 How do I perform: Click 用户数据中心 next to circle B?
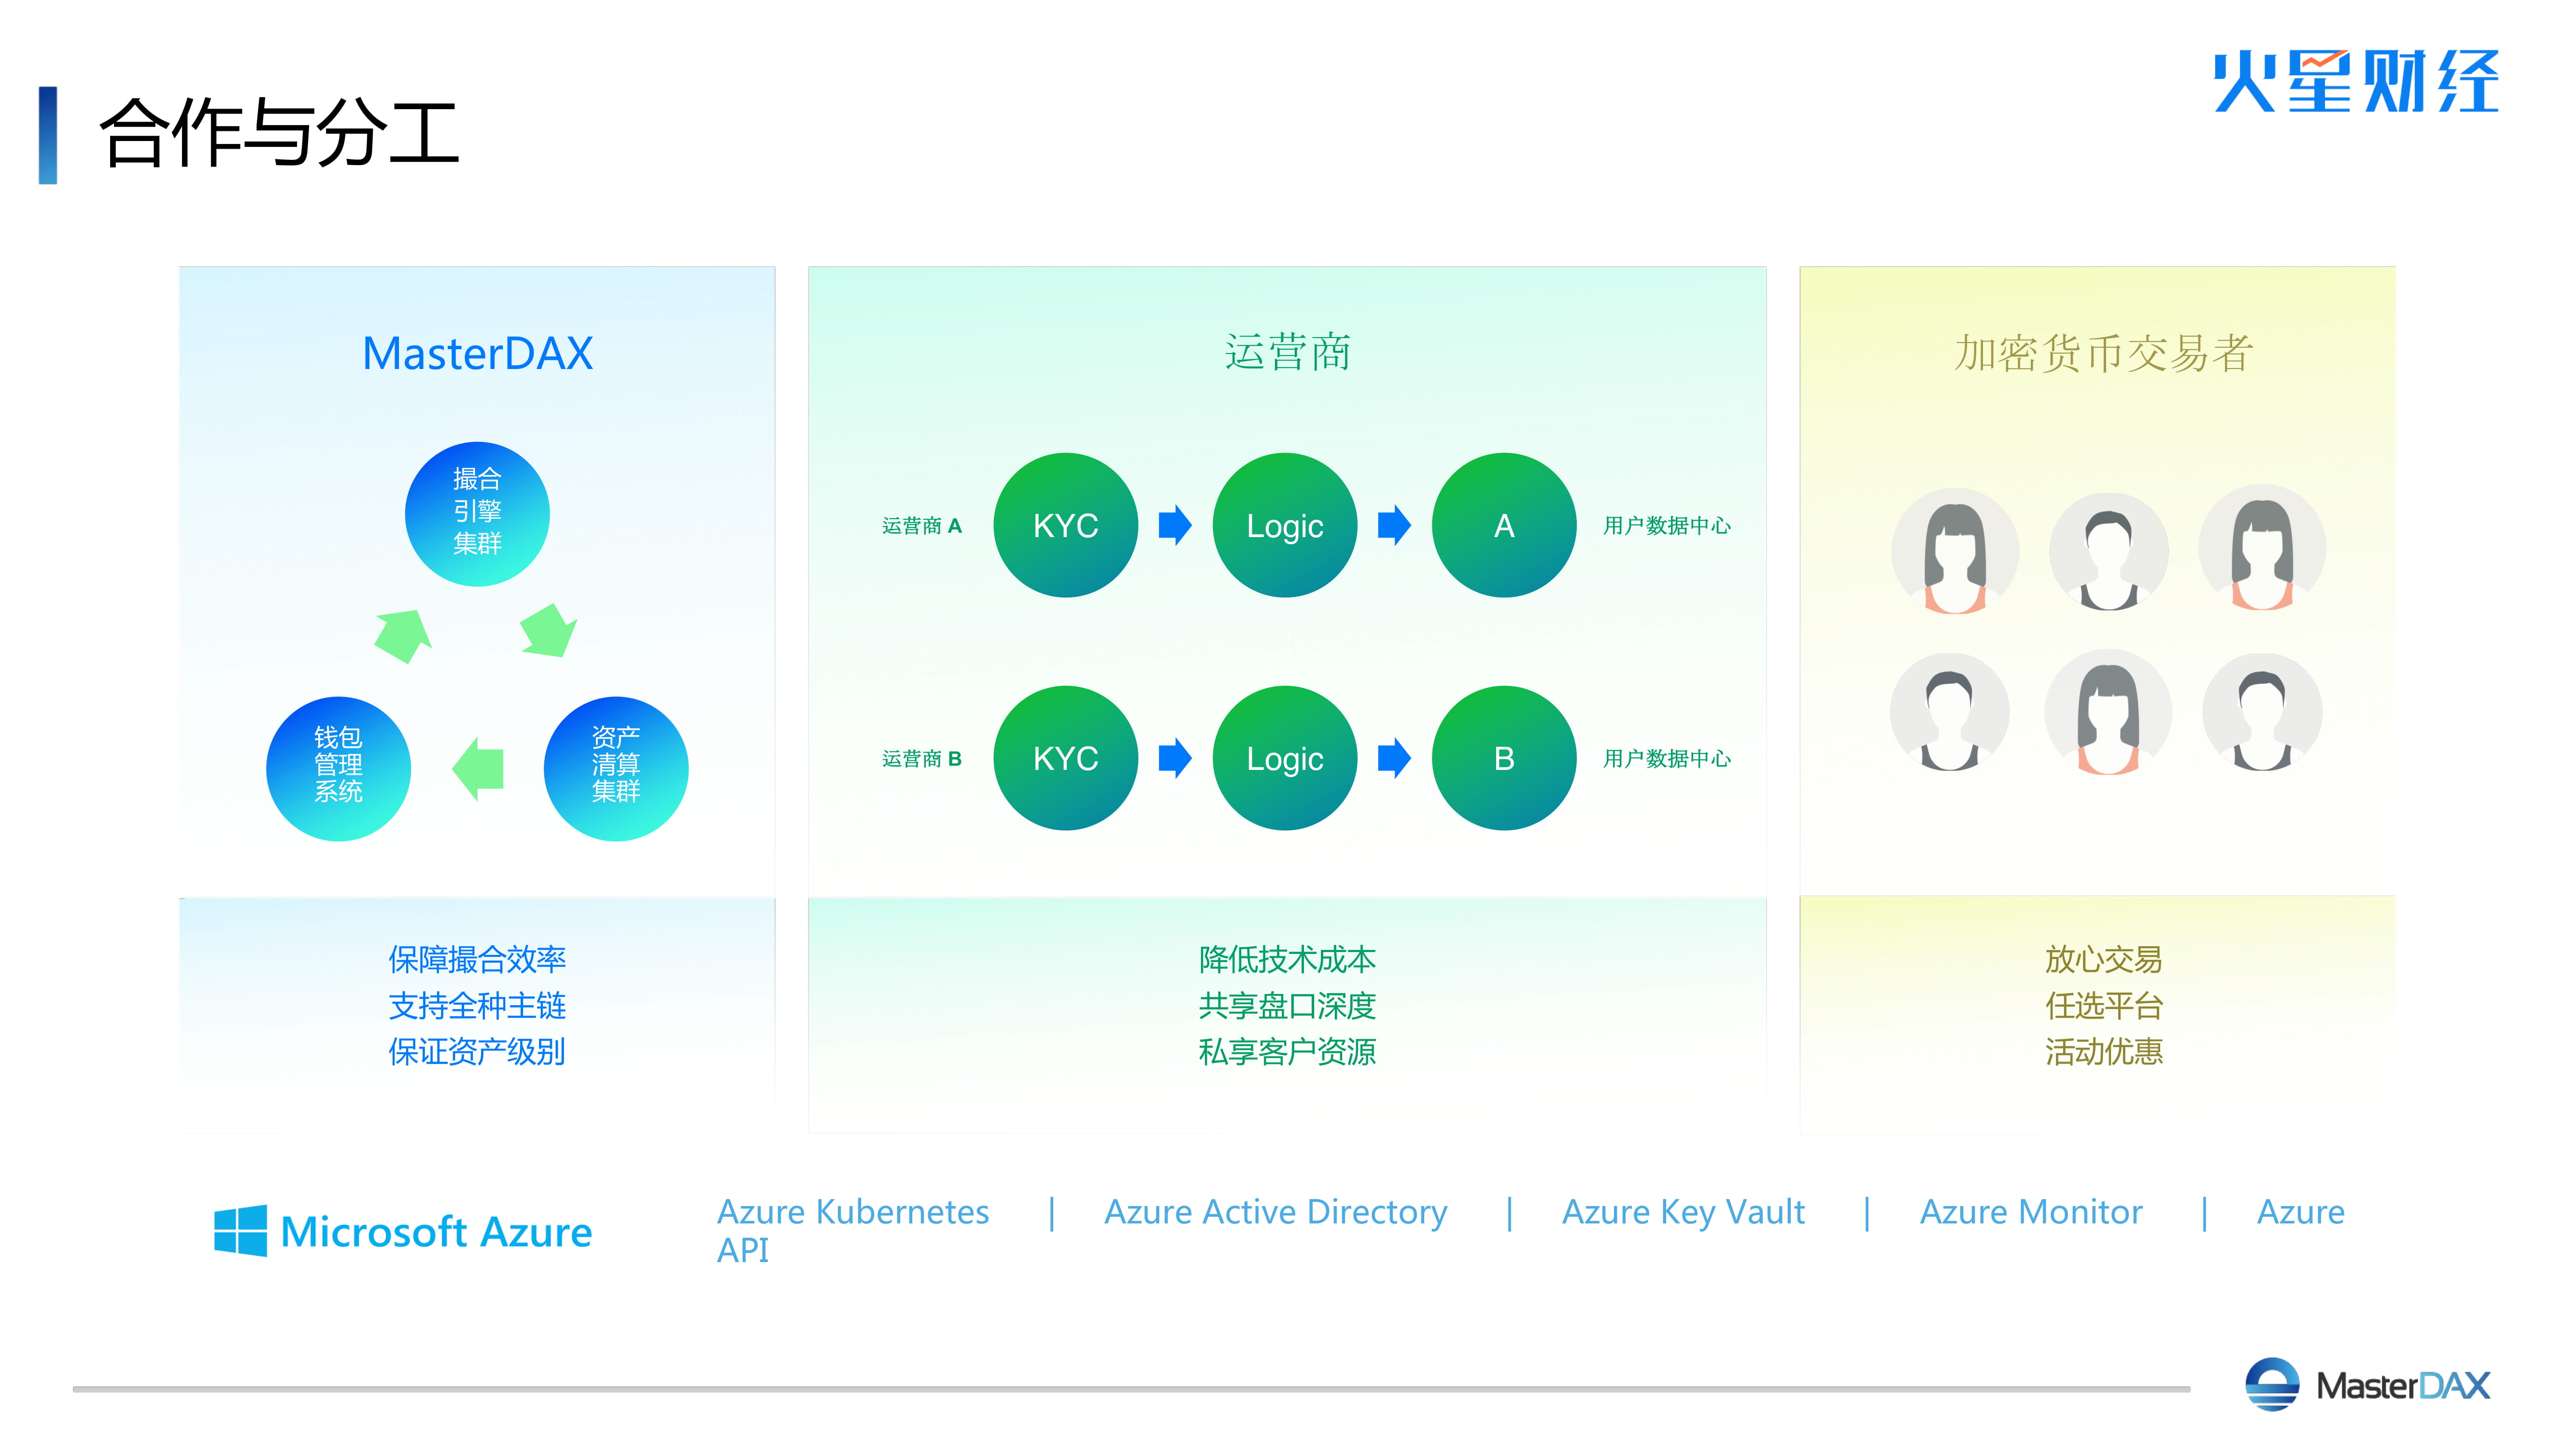point(1666,758)
